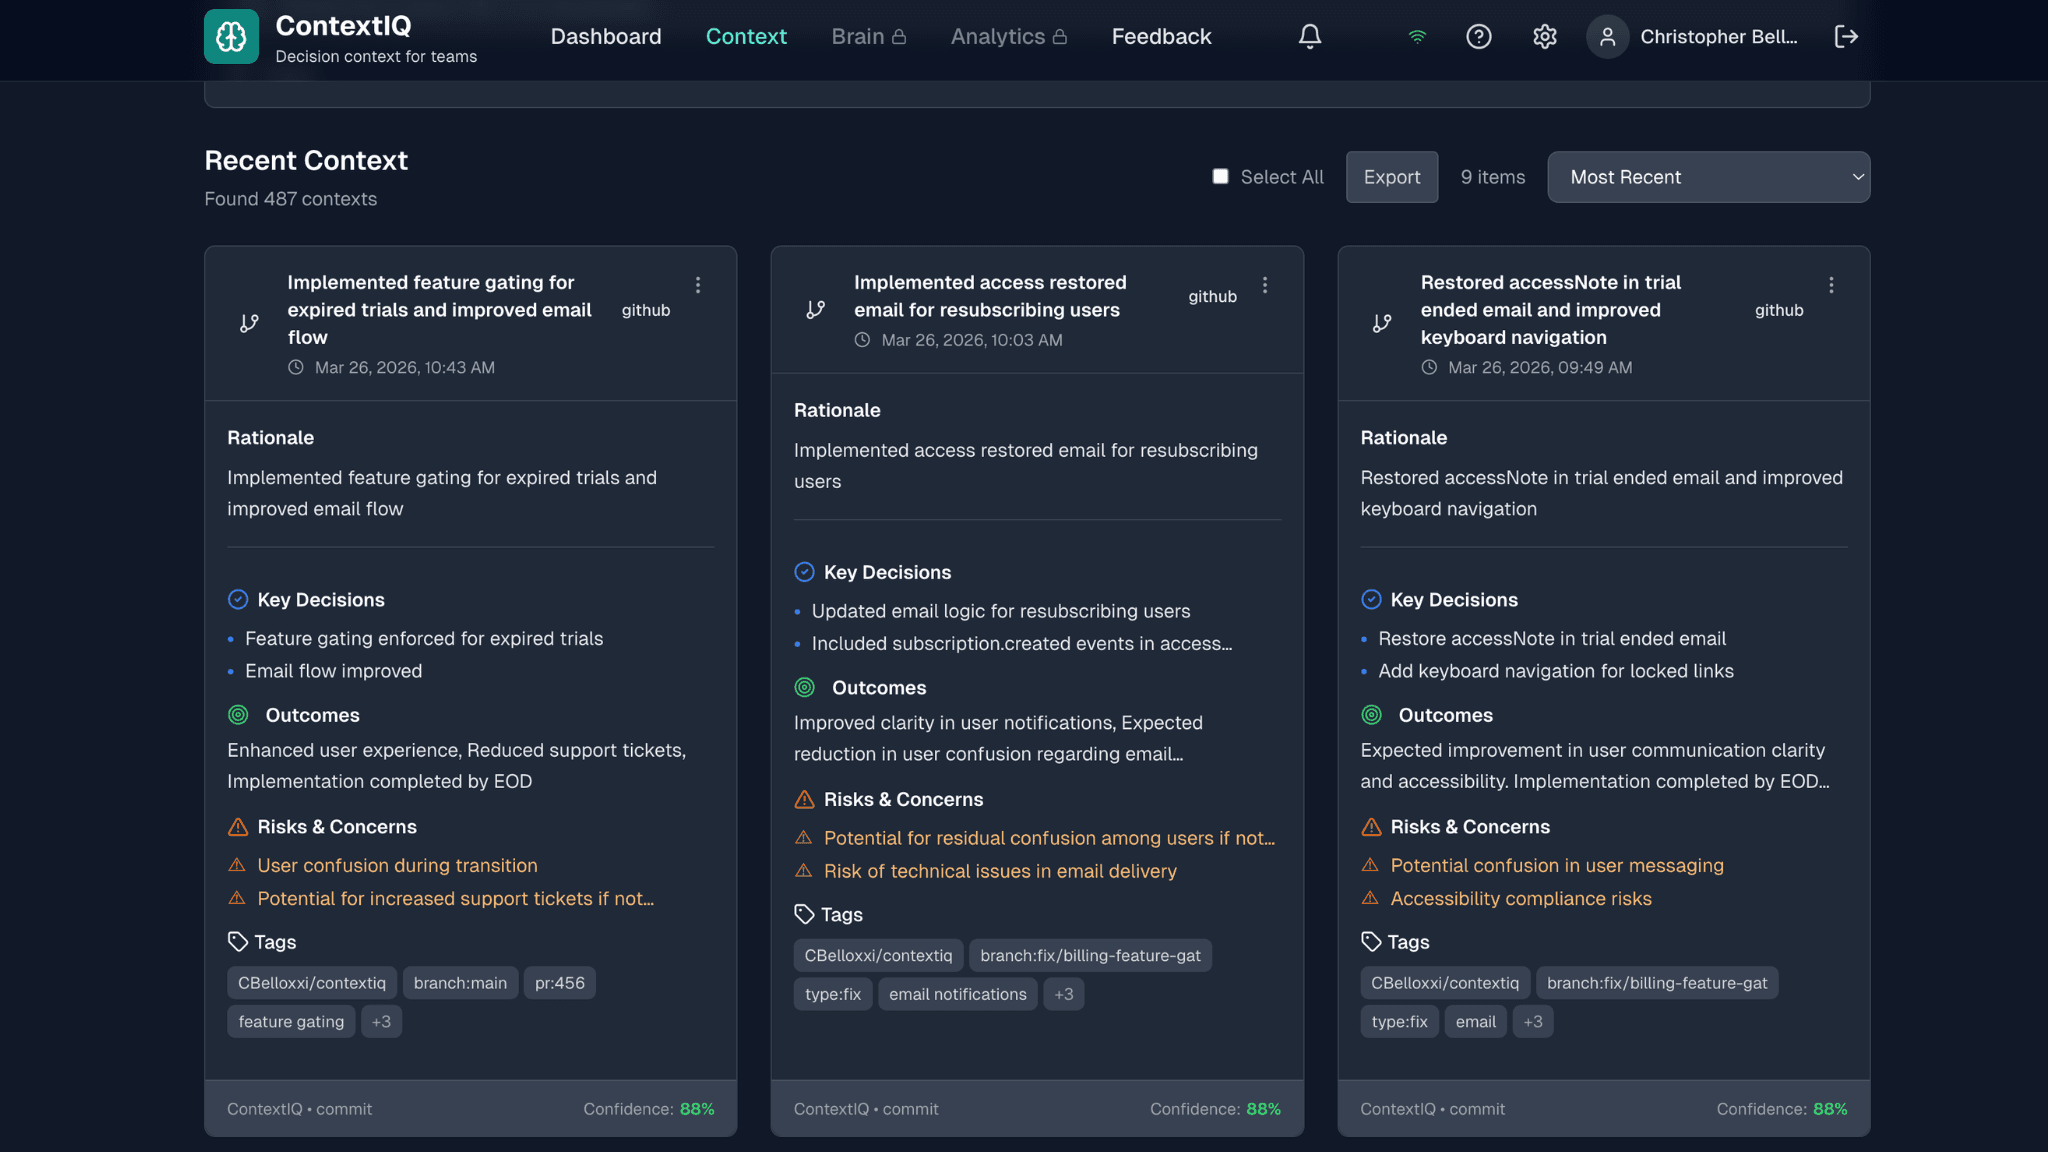Open the notifications bell

(1309, 36)
